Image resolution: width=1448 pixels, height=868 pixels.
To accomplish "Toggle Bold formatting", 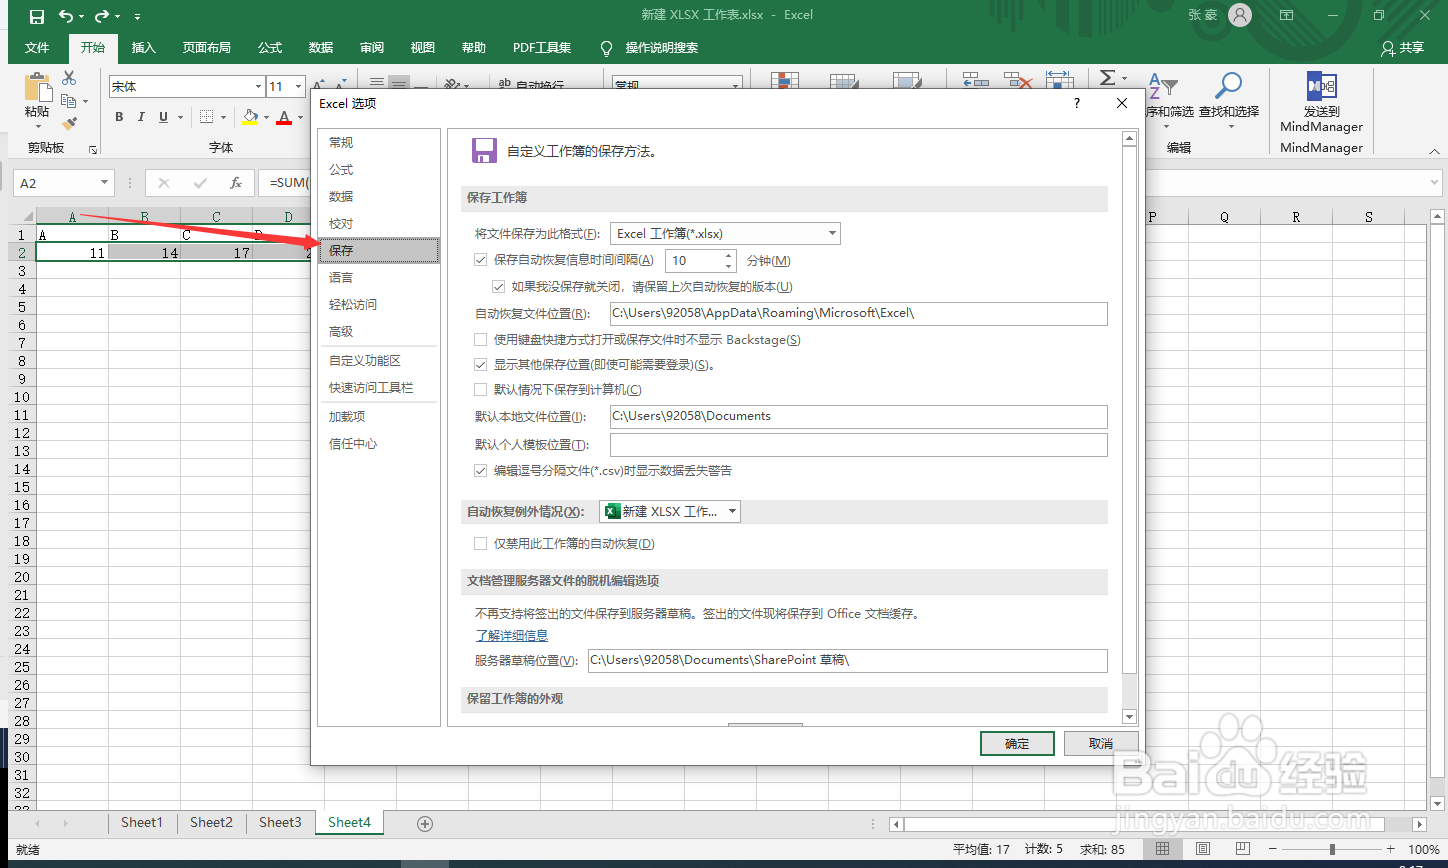I will coord(118,117).
